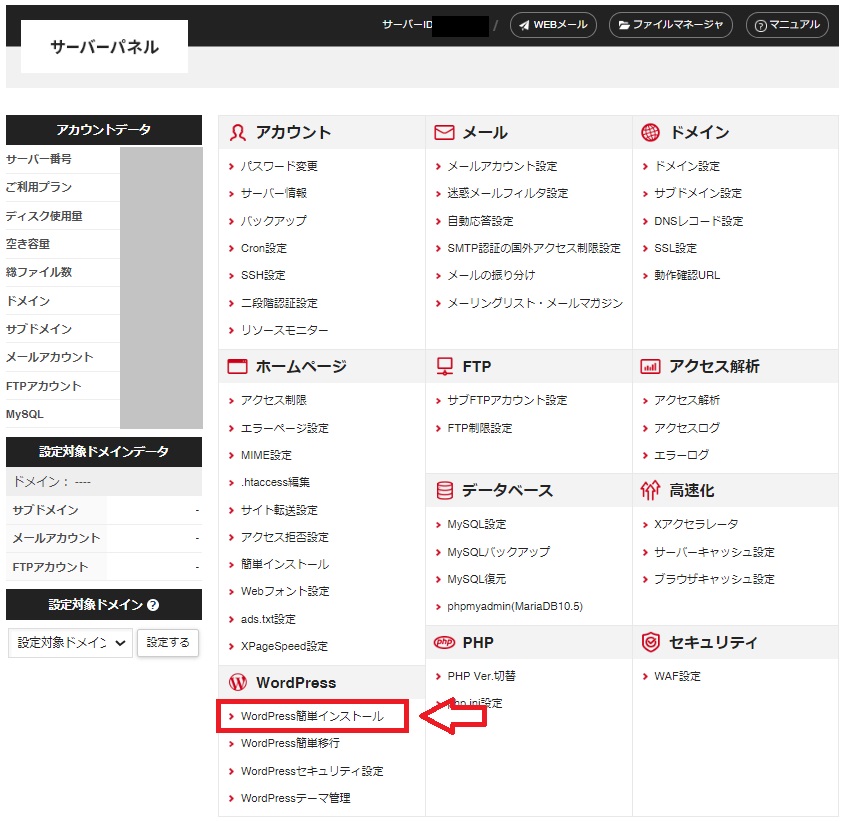Open FTP制限設定
The width and height of the screenshot is (845, 822).
pyautogui.click(x=480, y=428)
